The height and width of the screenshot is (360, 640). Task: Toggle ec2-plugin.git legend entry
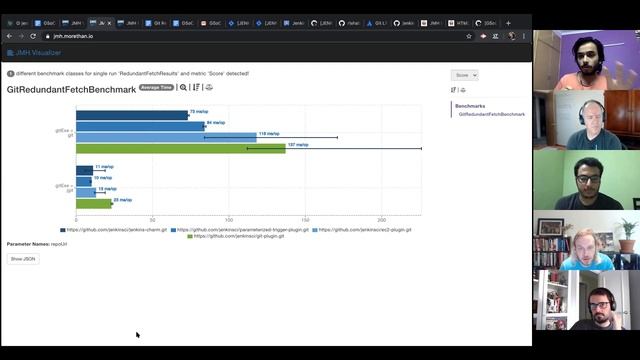(x=362, y=230)
